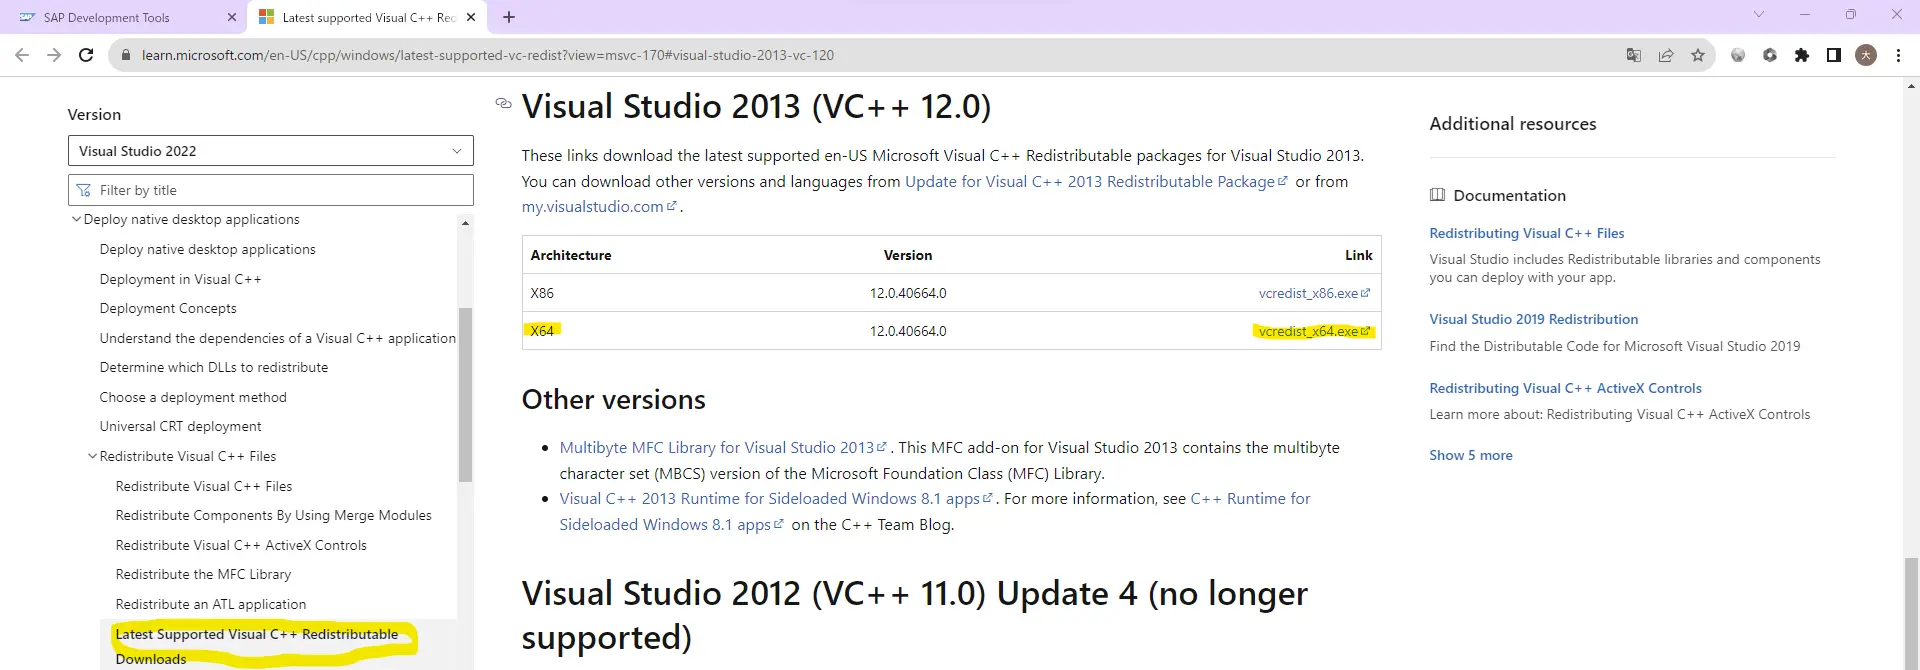Open Visual Studio 2019 Redistribution resource
1920x670 pixels.
tap(1534, 319)
